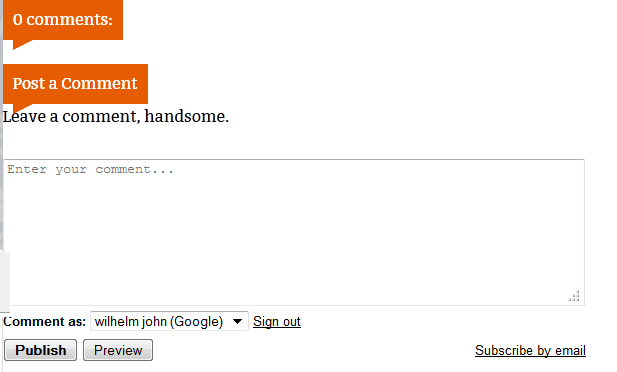Click the Comment as label
Viewport: 617px width, 372px height.
click(x=44, y=322)
